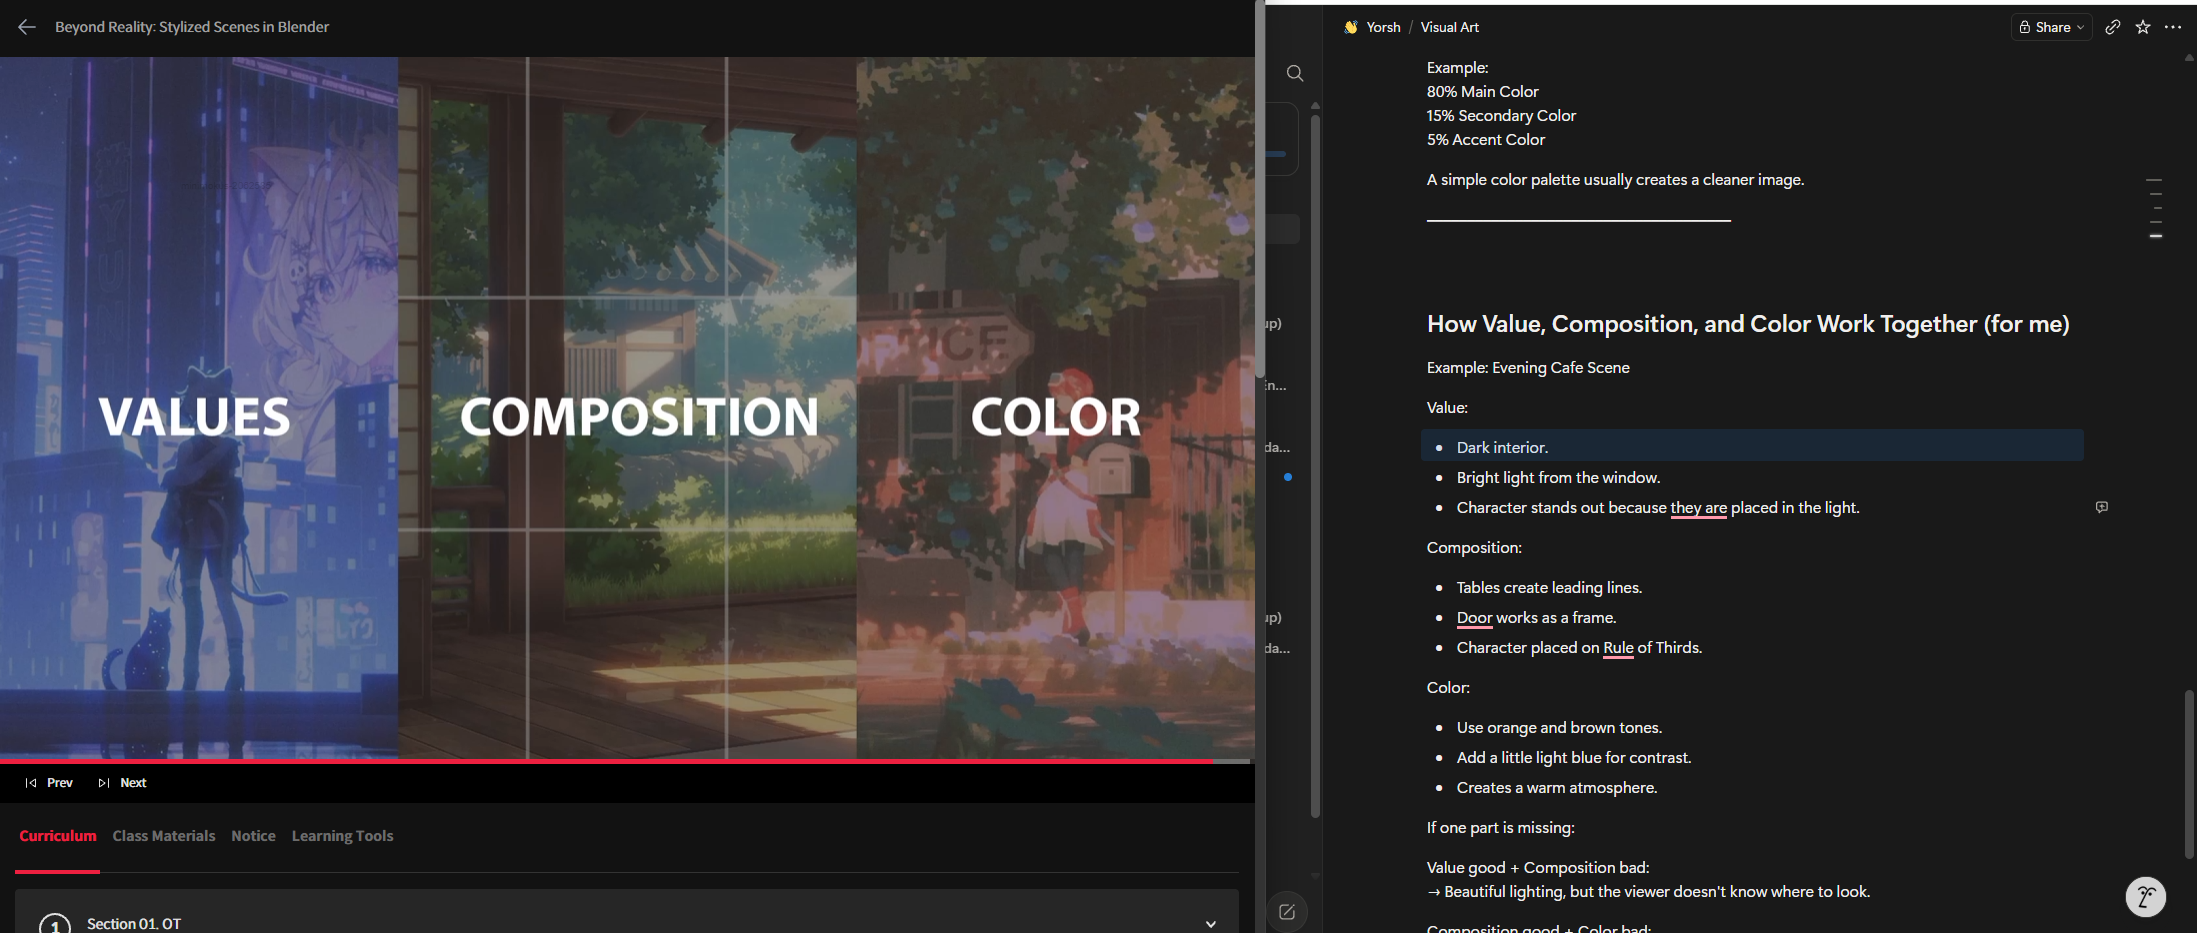Click the 'Section 01. OT' row title
The height and width of the screenshot is (933, 2197).
[134, 924]
